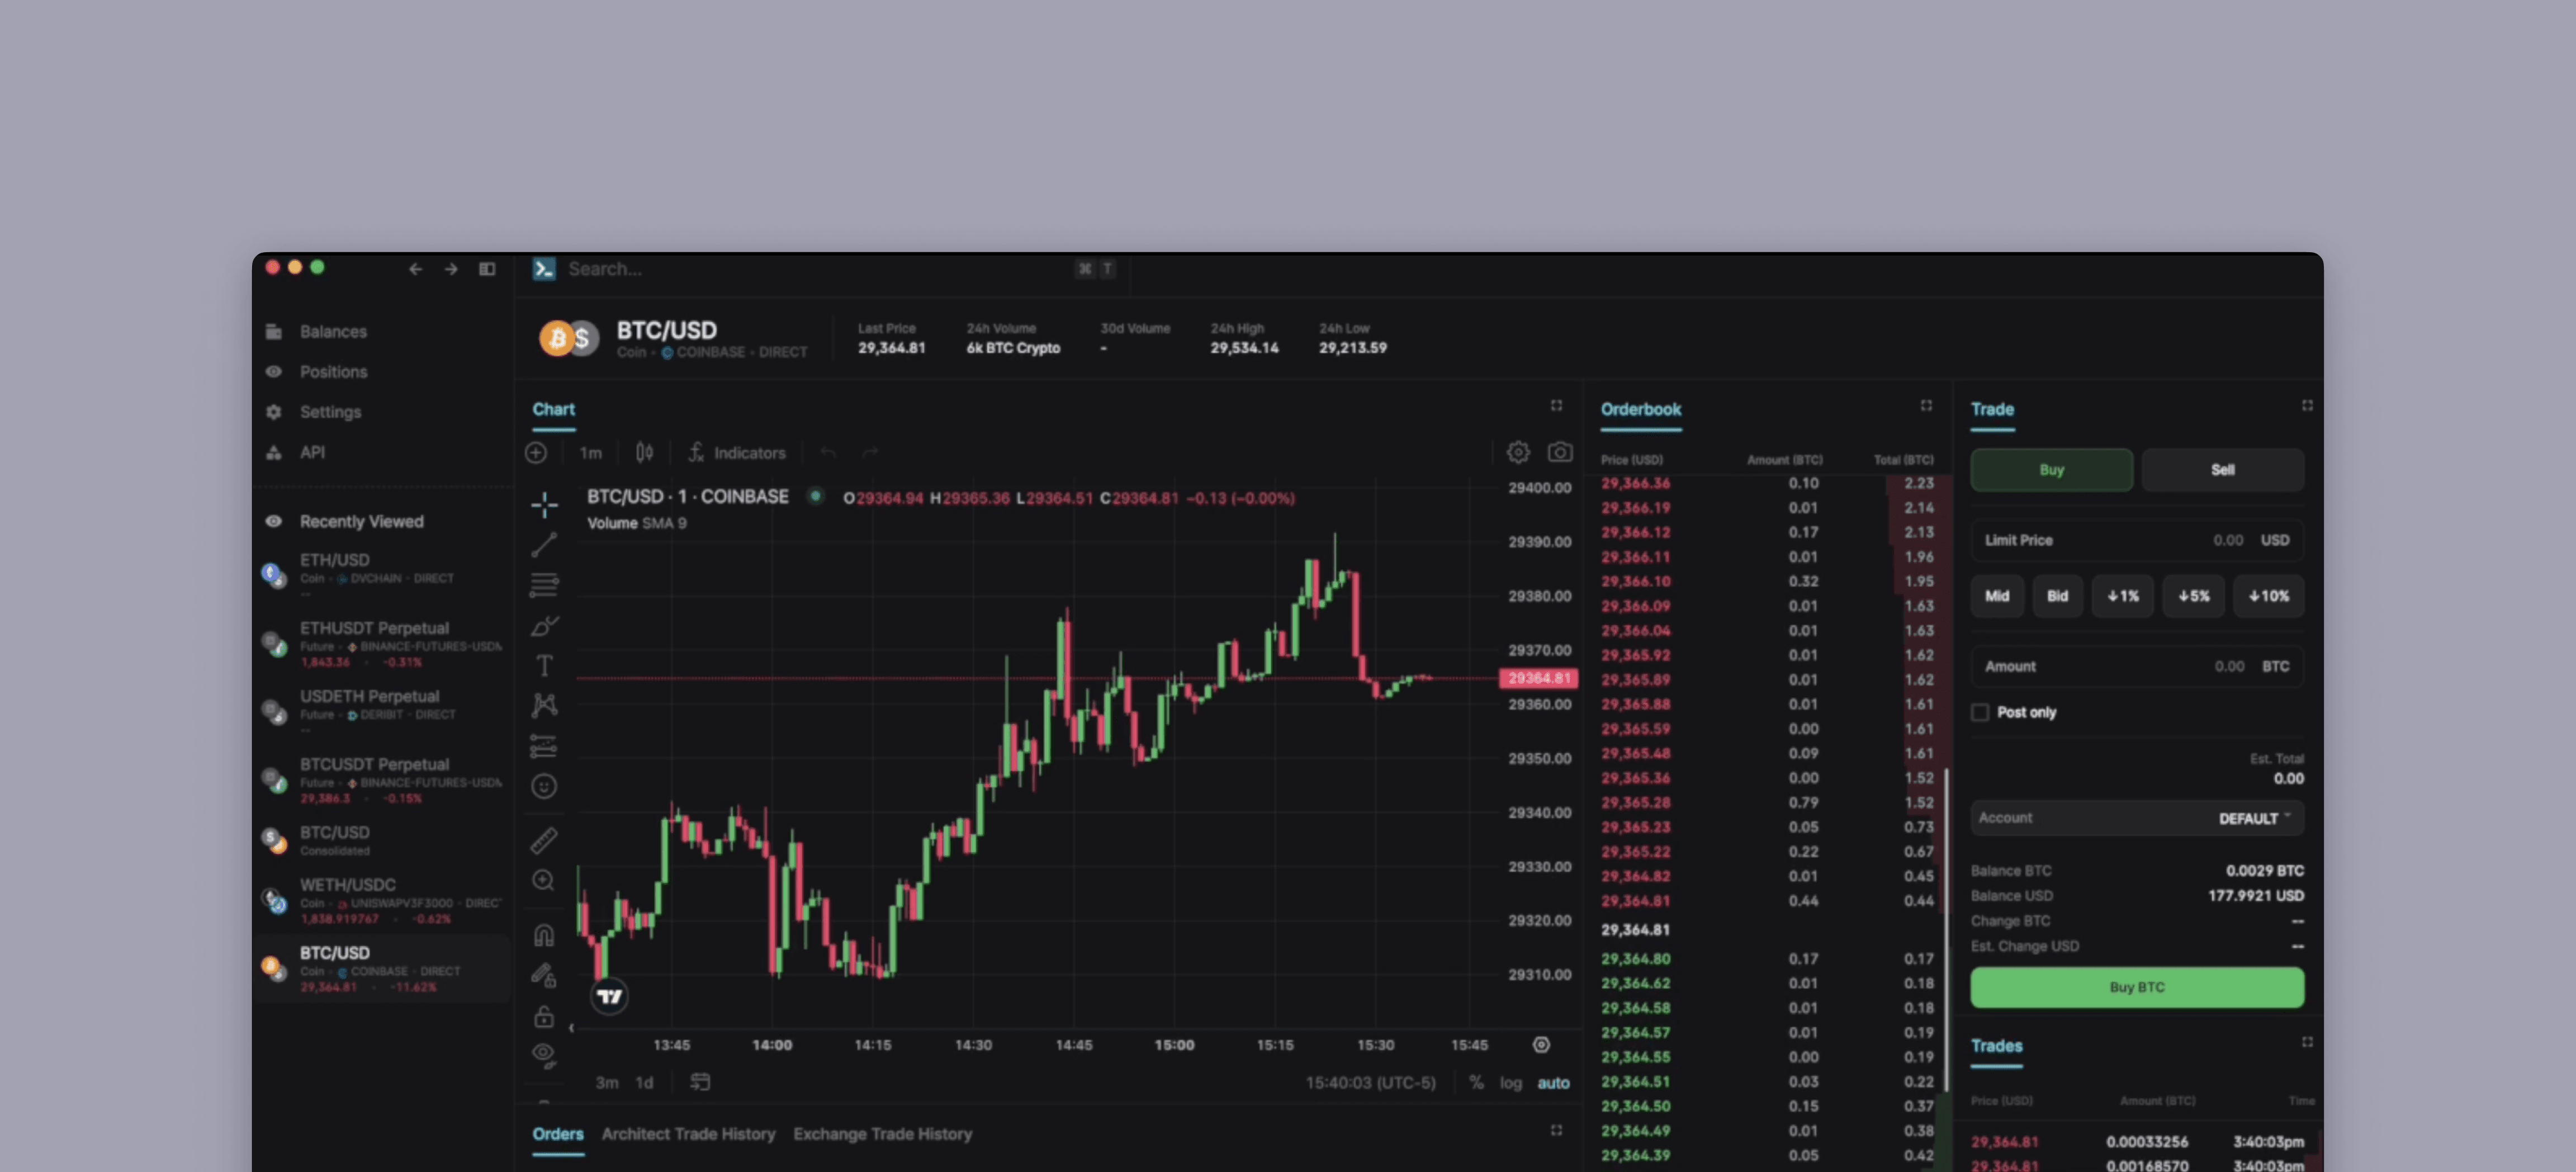Image resolution: width=2576 pixels, height=1172 pixels.
Task: Select the Buy side toggle
Action: click(x=2051, y=470)
